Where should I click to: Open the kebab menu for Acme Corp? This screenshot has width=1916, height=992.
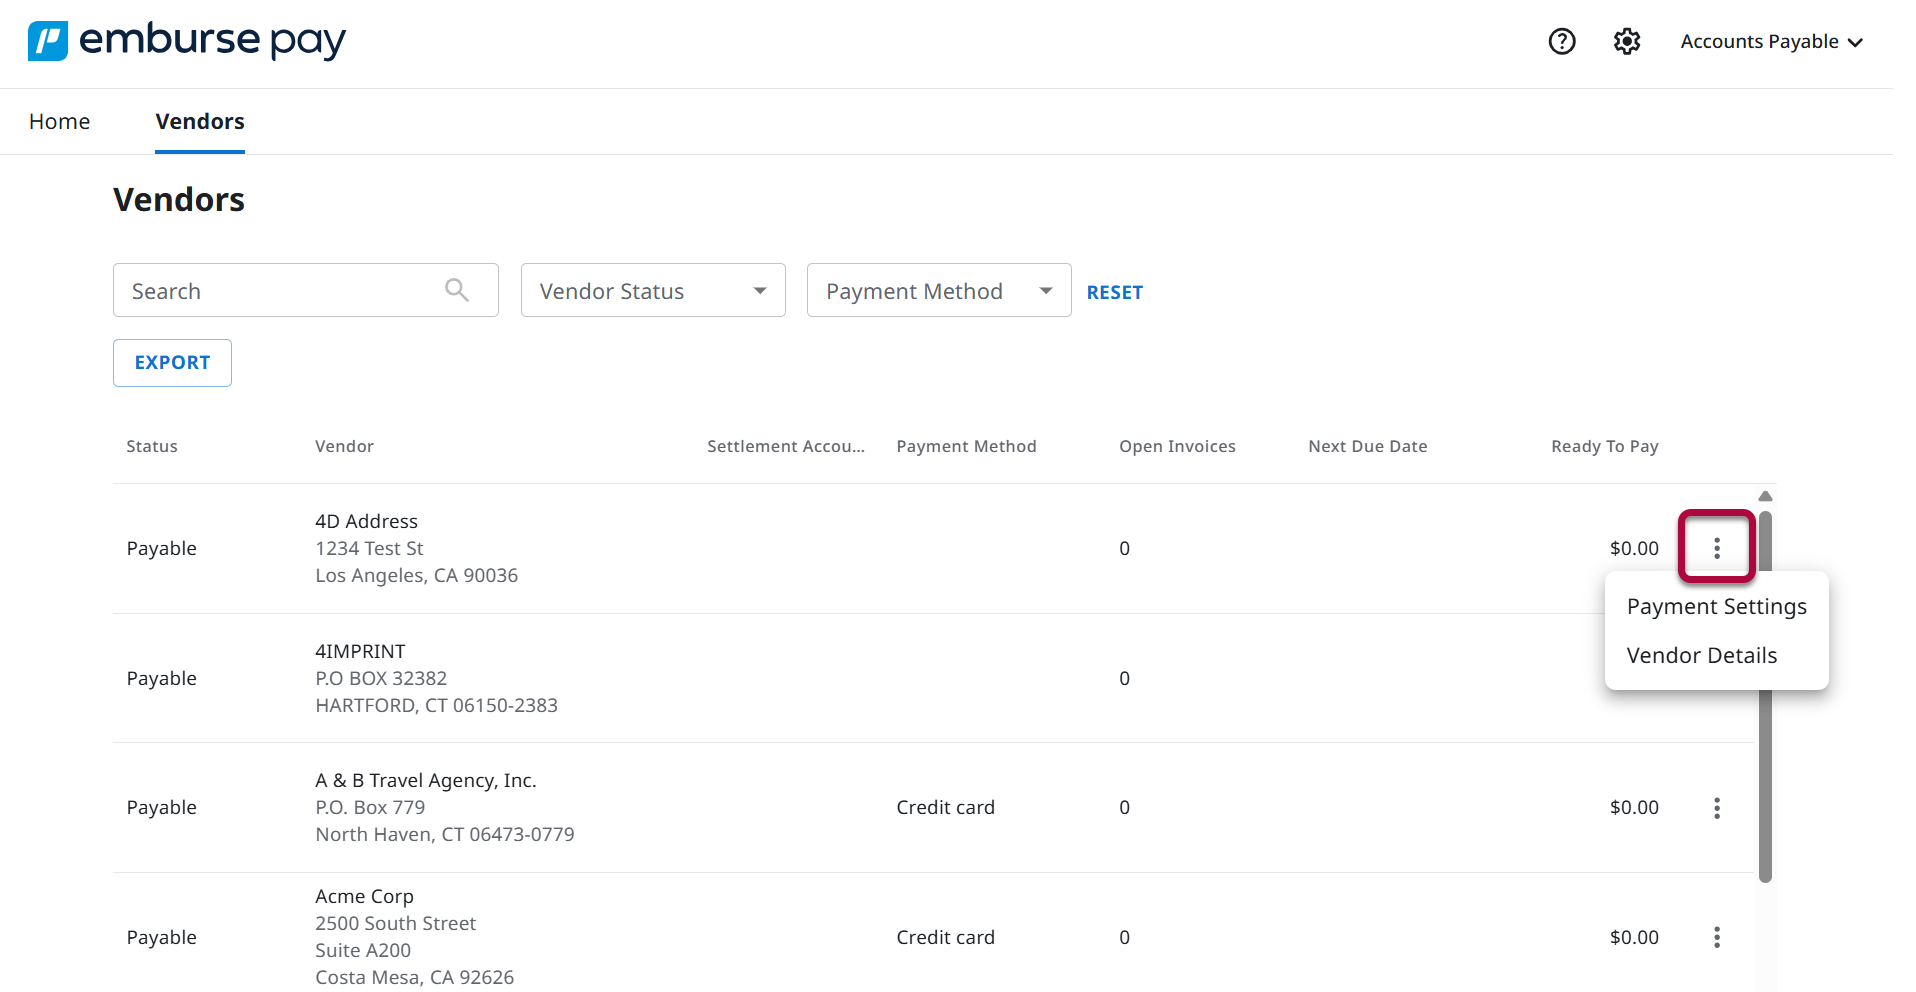(x=1716, y=937)
